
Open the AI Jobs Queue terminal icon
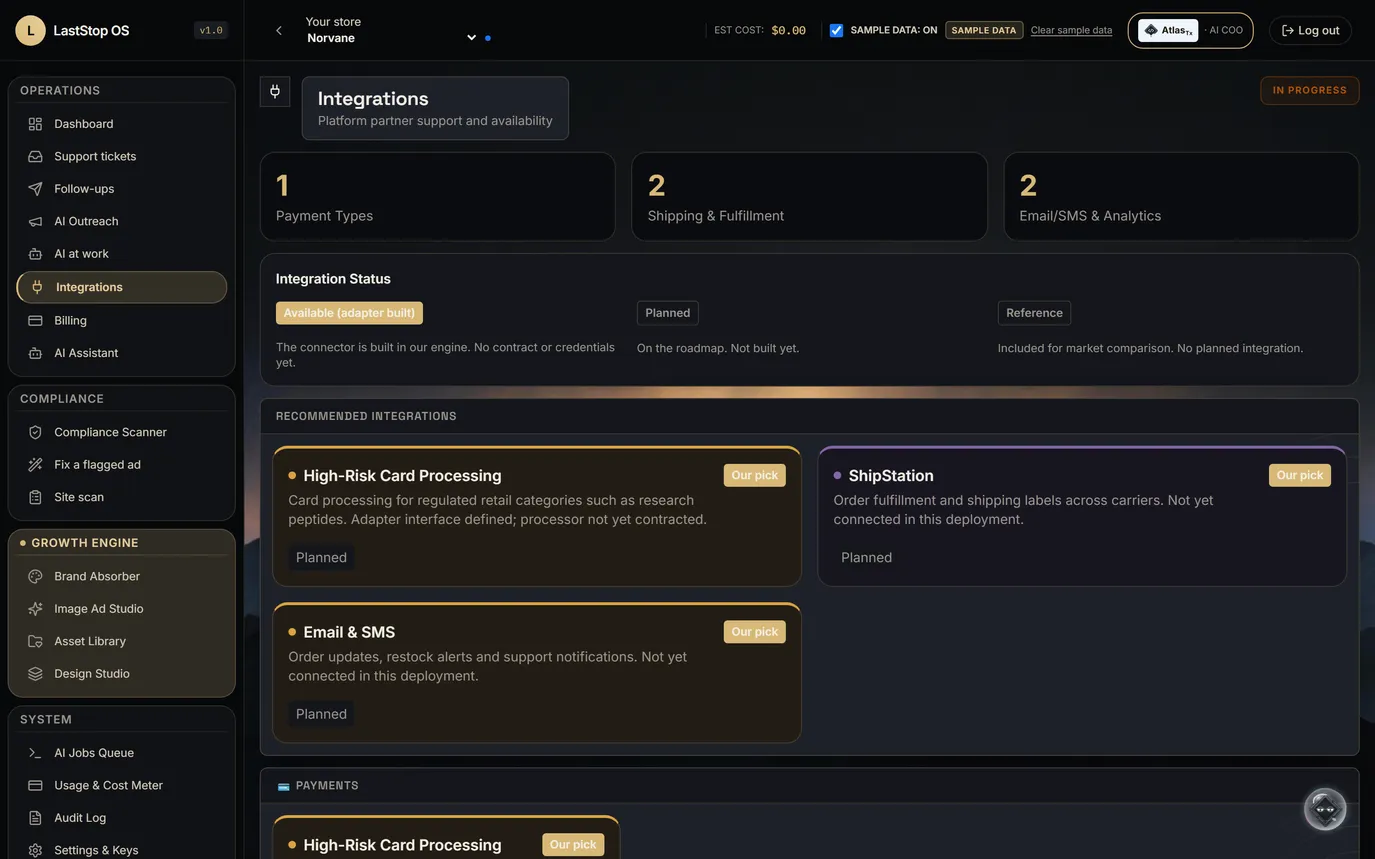(x=35, y=753)
